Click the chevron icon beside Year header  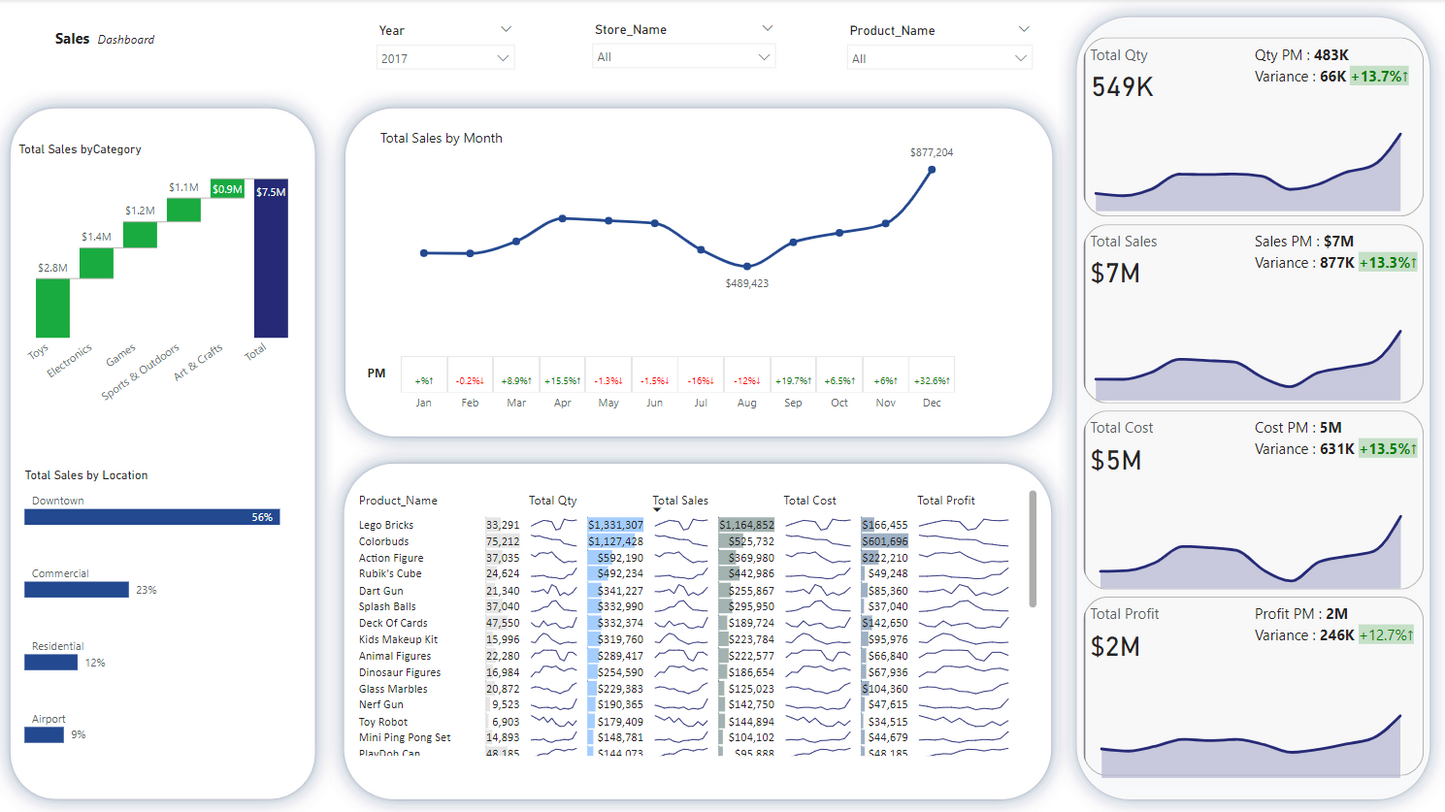(505, 30)
